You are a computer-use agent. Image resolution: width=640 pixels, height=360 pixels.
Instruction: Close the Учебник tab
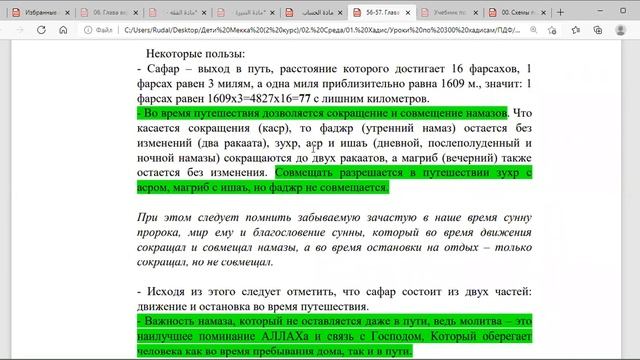tap(476, 13)
